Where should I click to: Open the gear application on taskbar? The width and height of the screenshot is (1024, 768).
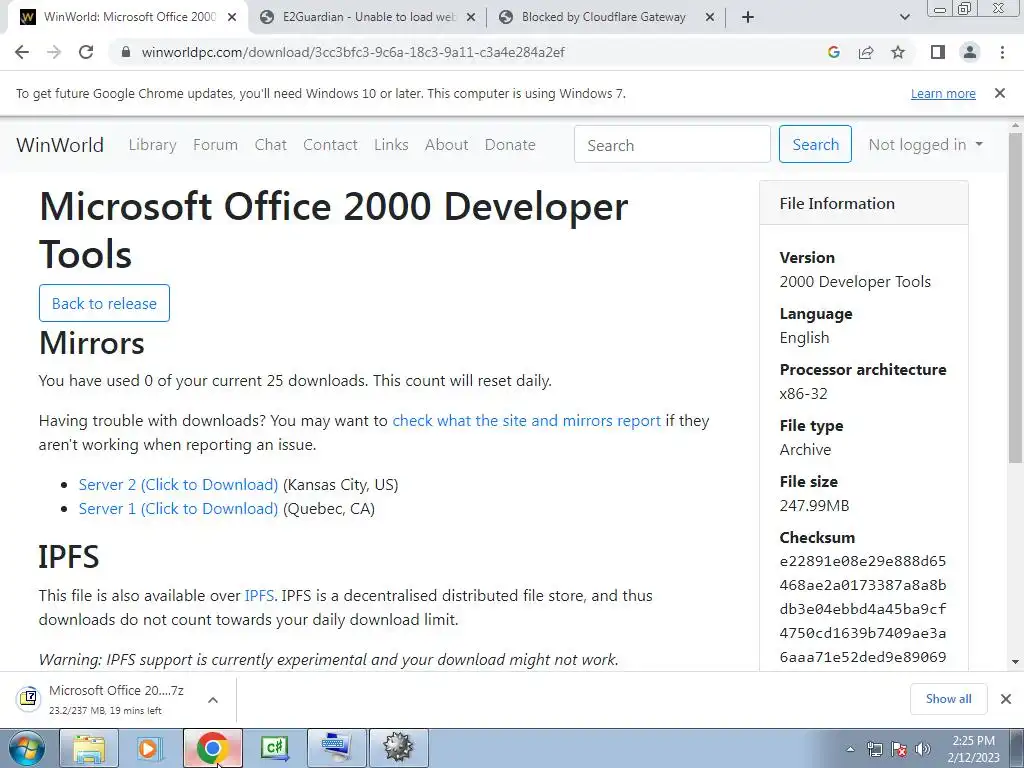pyautogui.click(x=399, y=748)
